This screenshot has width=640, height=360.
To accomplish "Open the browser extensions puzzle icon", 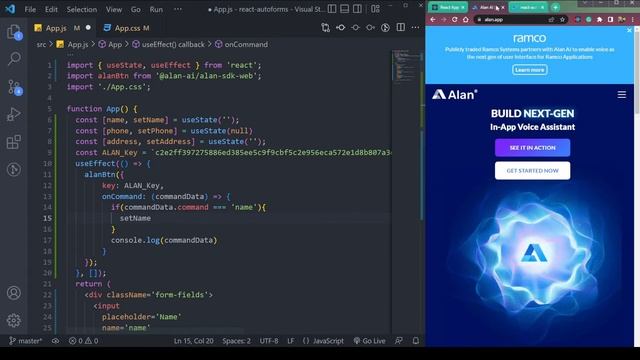I will [x=599, y=20].
